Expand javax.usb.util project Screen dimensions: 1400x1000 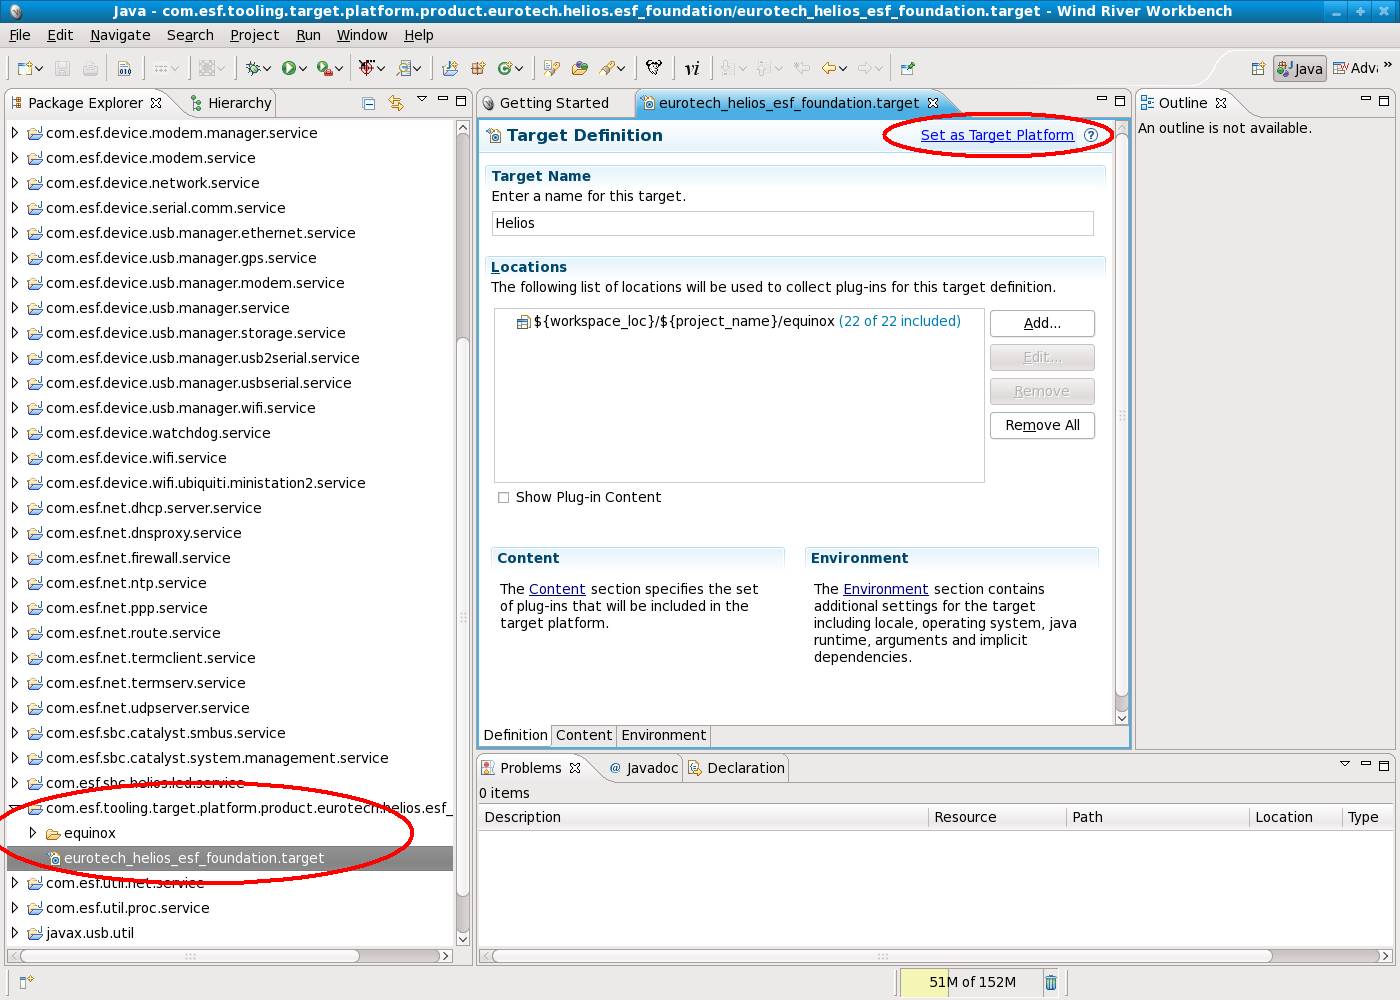pos(14,932)
